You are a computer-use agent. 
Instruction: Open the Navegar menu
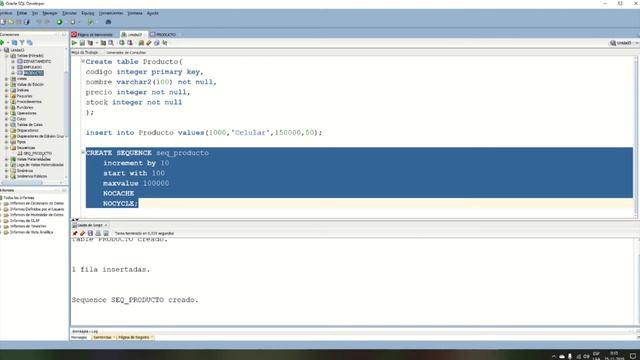(x=50, y=13)
